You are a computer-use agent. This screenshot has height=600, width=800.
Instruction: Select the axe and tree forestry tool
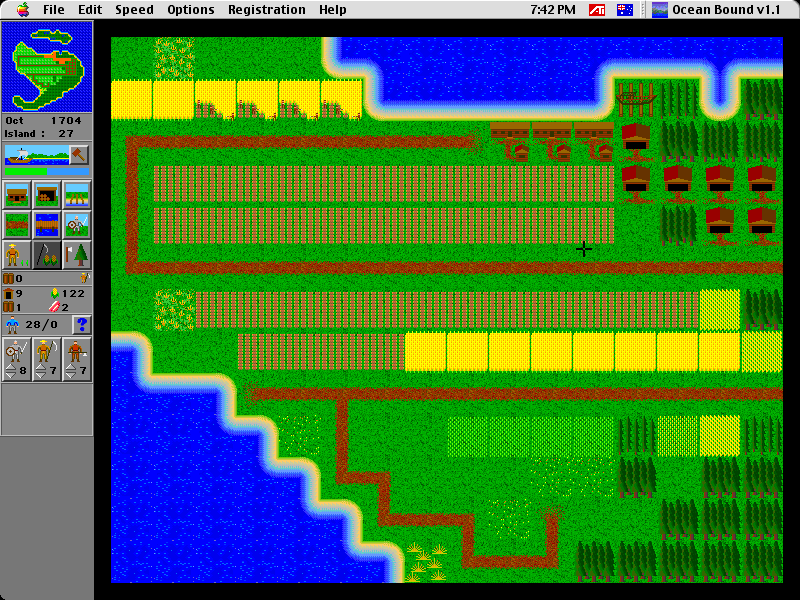click(77, 255)
